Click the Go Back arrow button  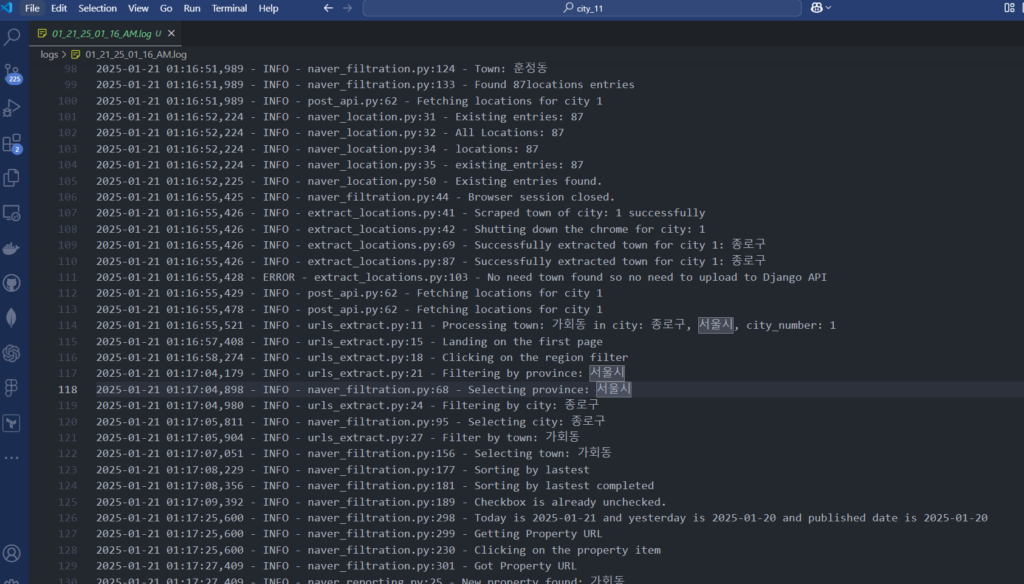coord(328,8)
